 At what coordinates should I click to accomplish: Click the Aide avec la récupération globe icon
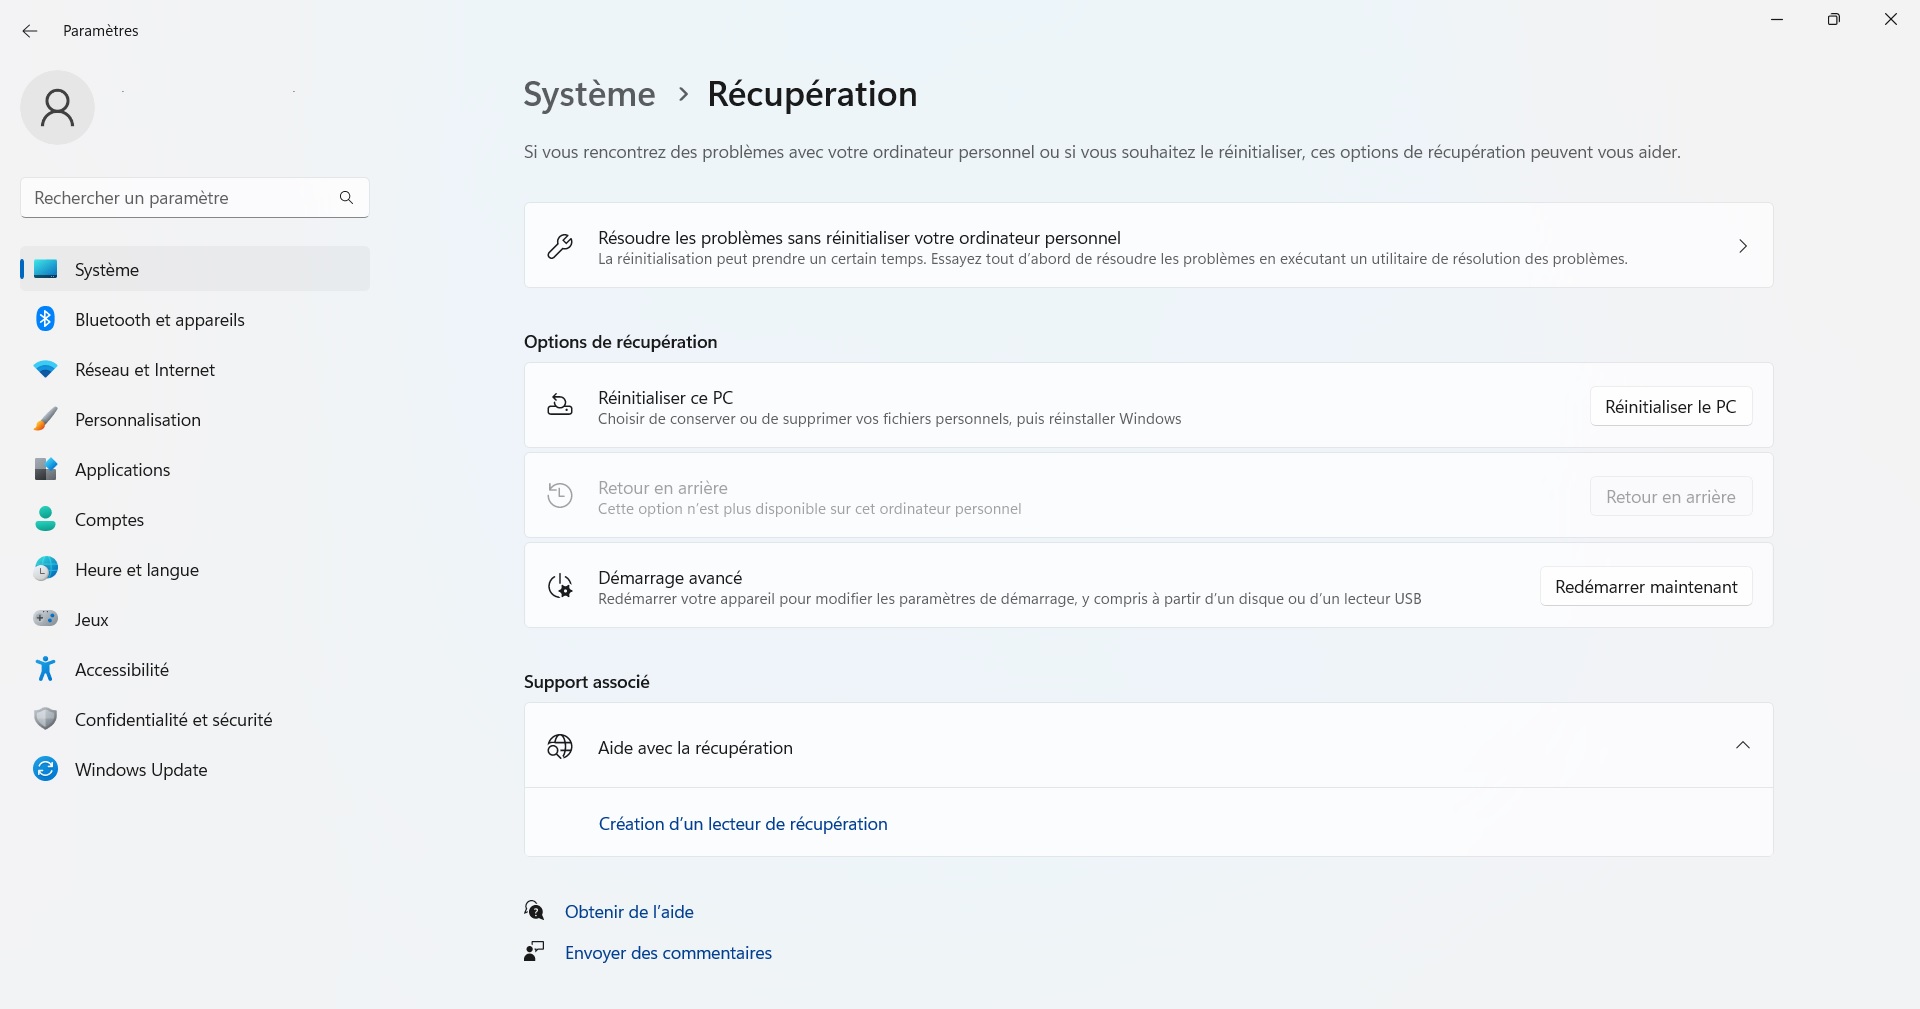[x=560, y=746]
